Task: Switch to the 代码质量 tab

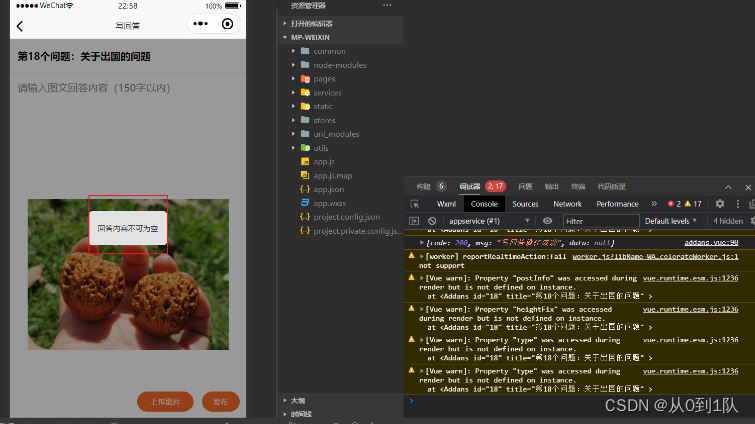Action: point(612,186)
